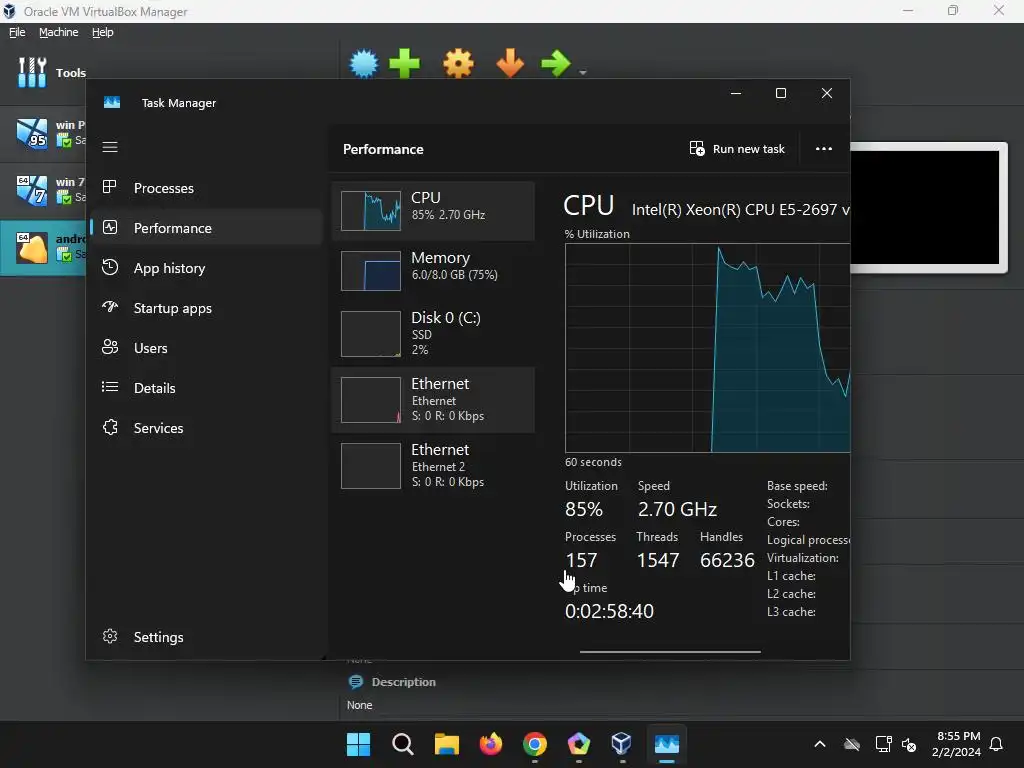
Task: Open the three-dot more options menu
Action: [x=824, y=149]
